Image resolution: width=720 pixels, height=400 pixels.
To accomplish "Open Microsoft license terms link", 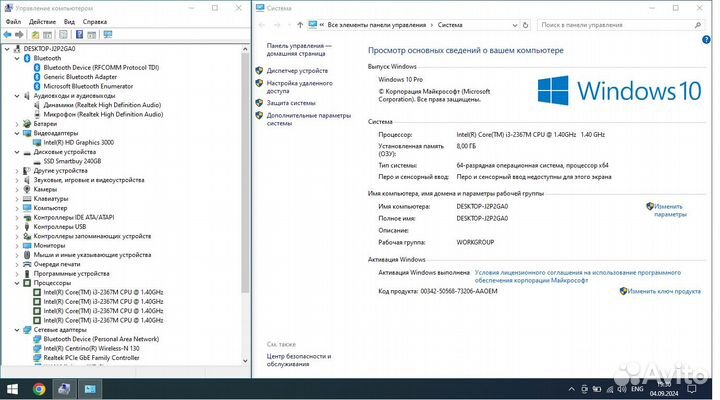I will point(578,276).
